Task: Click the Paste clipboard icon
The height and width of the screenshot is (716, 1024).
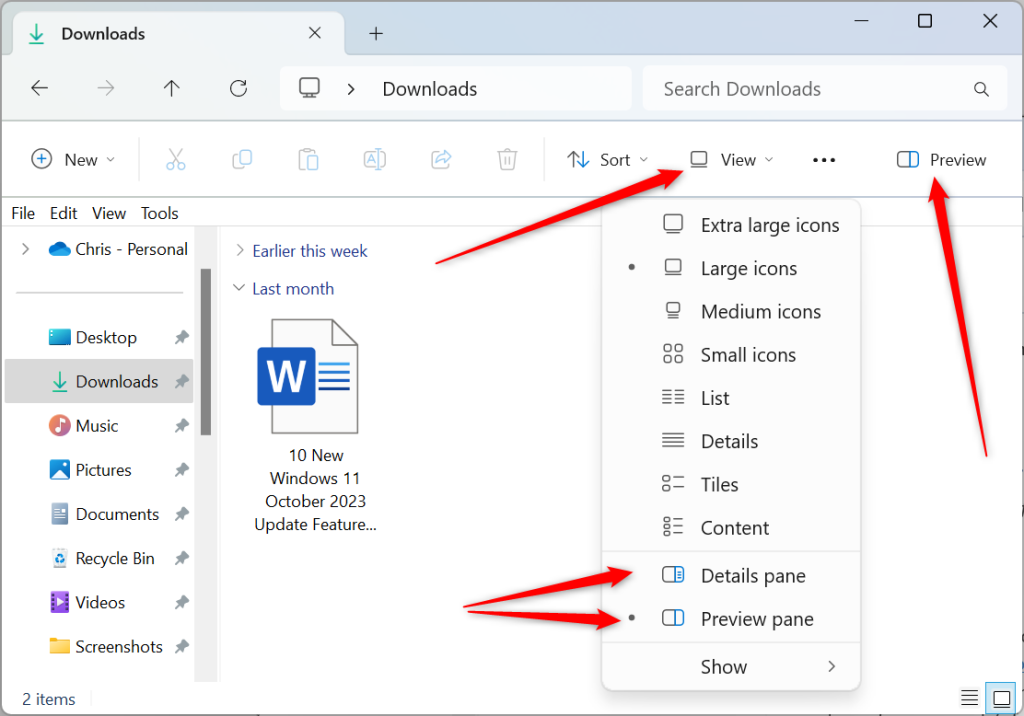Action: coord(308,160)
